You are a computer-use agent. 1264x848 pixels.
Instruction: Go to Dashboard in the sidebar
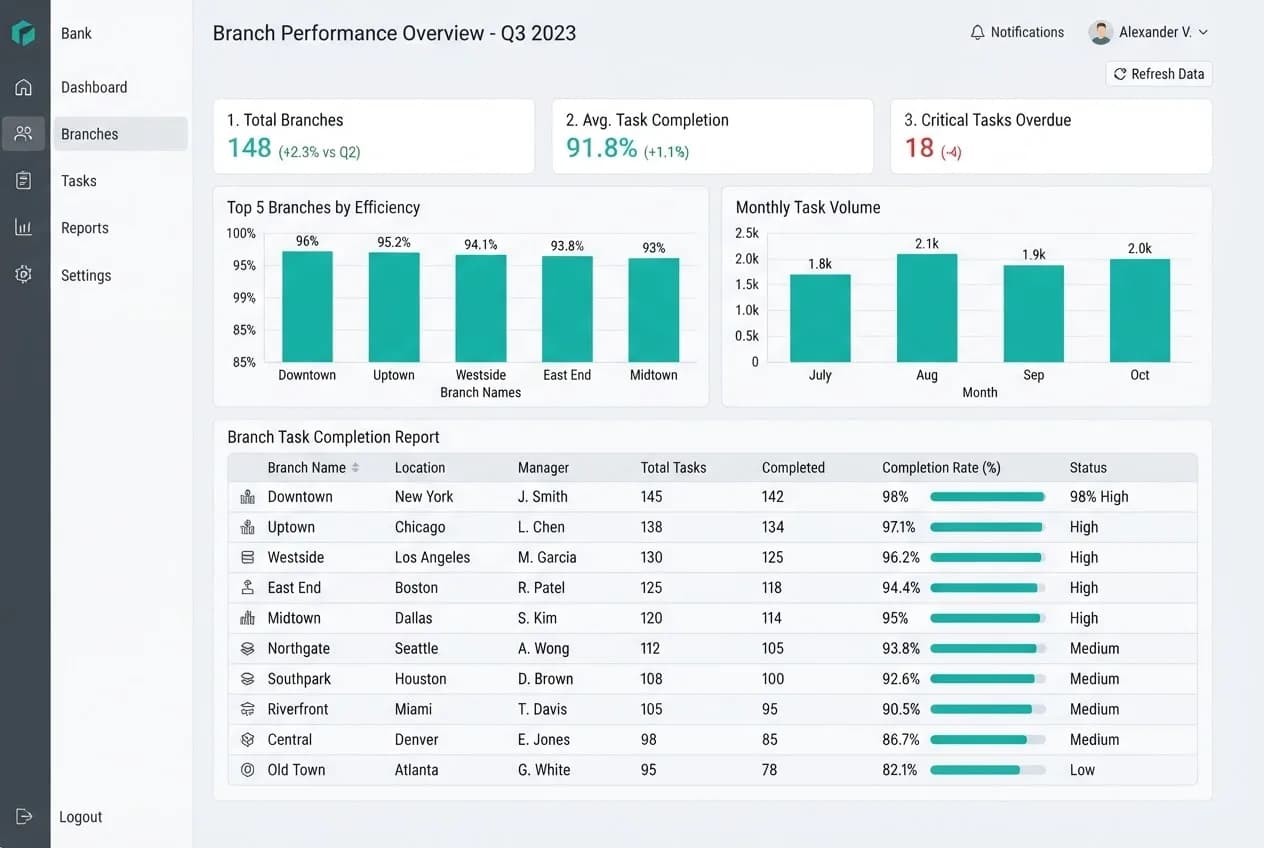click(x=94, y=87)
